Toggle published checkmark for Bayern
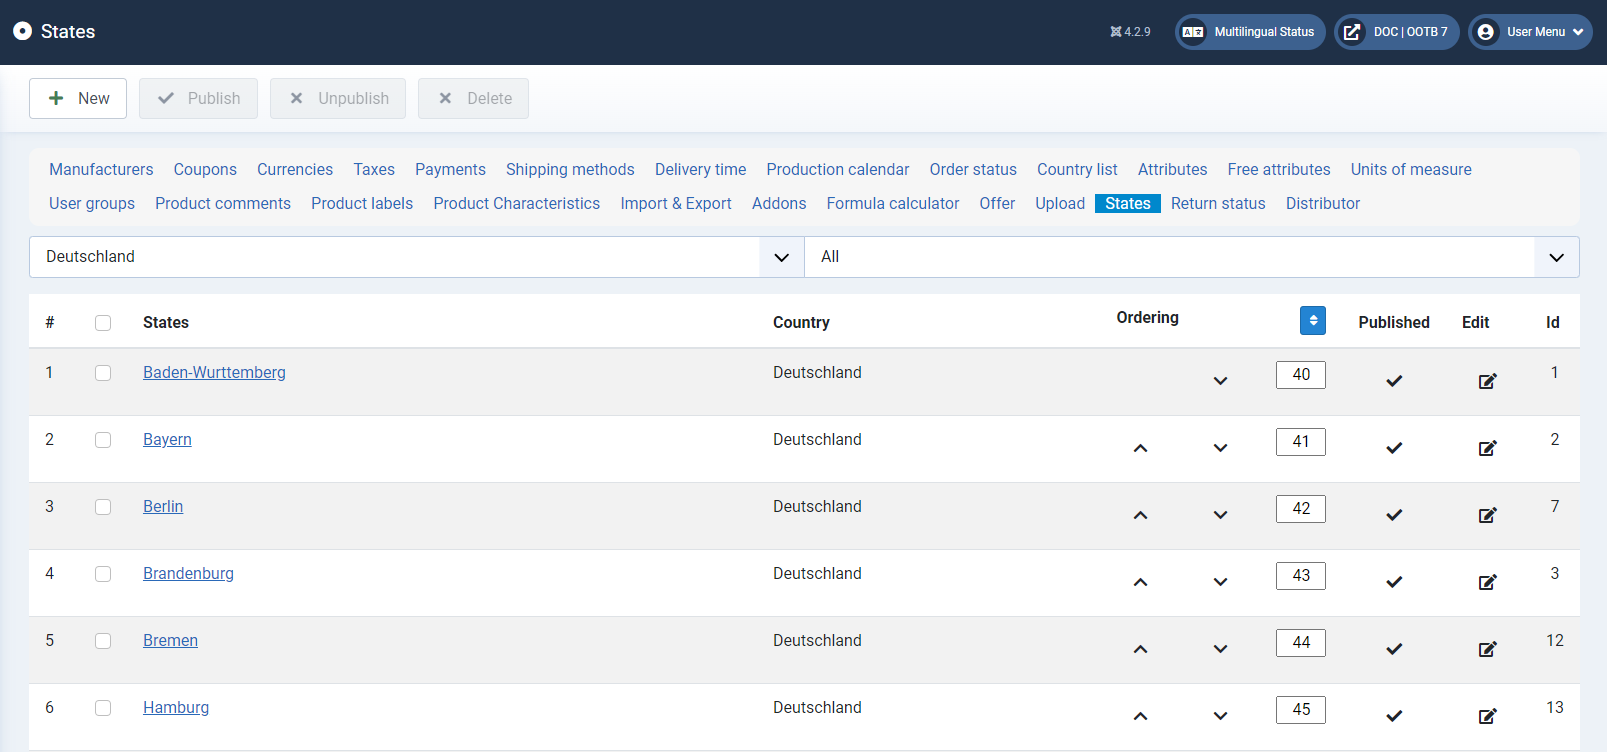Viewport: 1607px width, 752px height. click(x=1394, y=448)
